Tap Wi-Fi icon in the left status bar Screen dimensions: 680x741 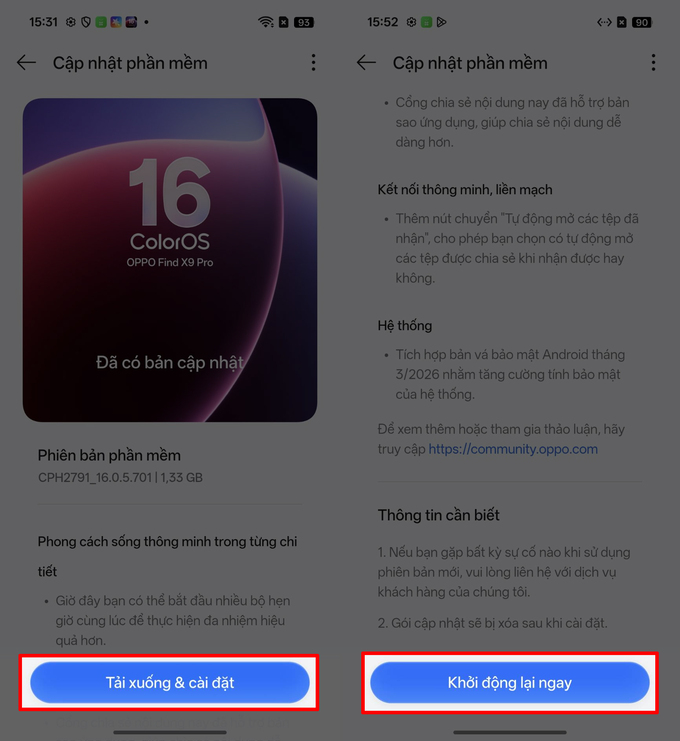(x=266, y=22)
